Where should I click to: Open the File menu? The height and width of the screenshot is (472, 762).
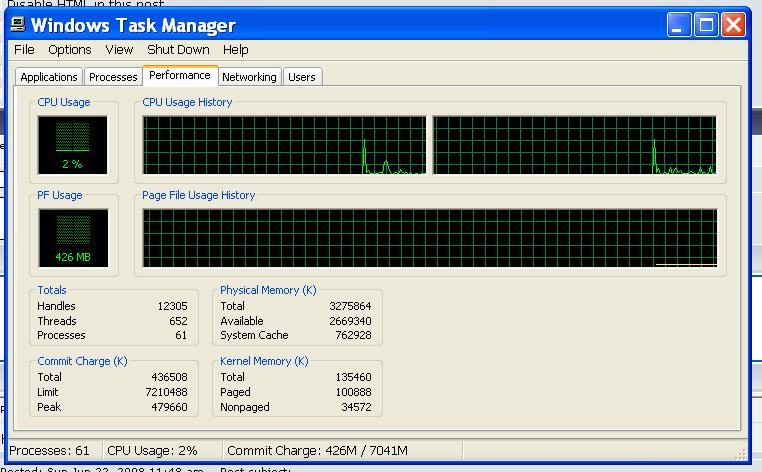[x=24, y=50]
